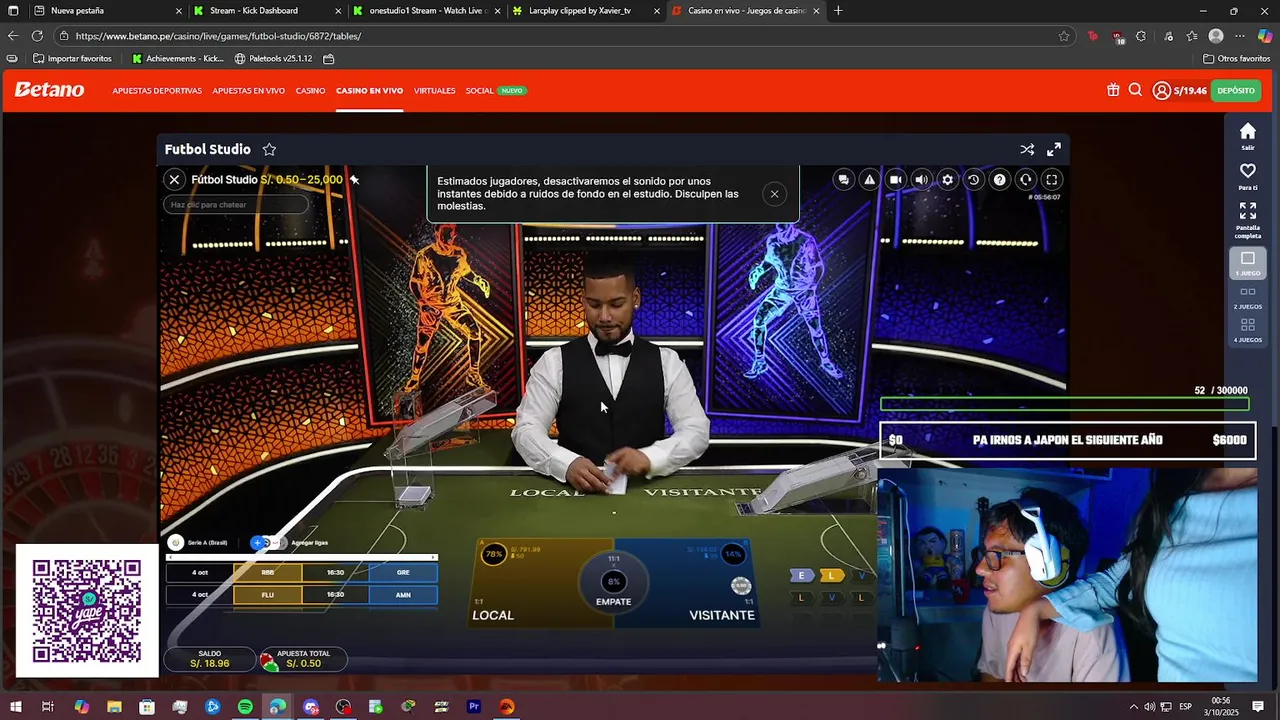This screenshot has width=1280, height=720.
Task: Open the in-game chat icon
Action: pyautogui.click(x=844, y=180)
